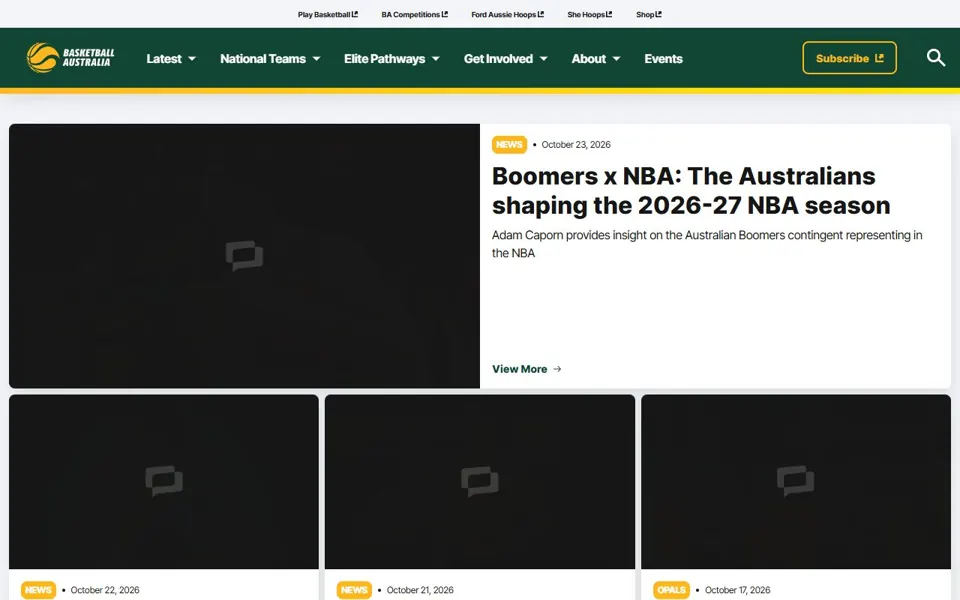This screenshot has height=600, width=960.
Task: Click the October 17, 2026 date
Action: coord(737,590)
